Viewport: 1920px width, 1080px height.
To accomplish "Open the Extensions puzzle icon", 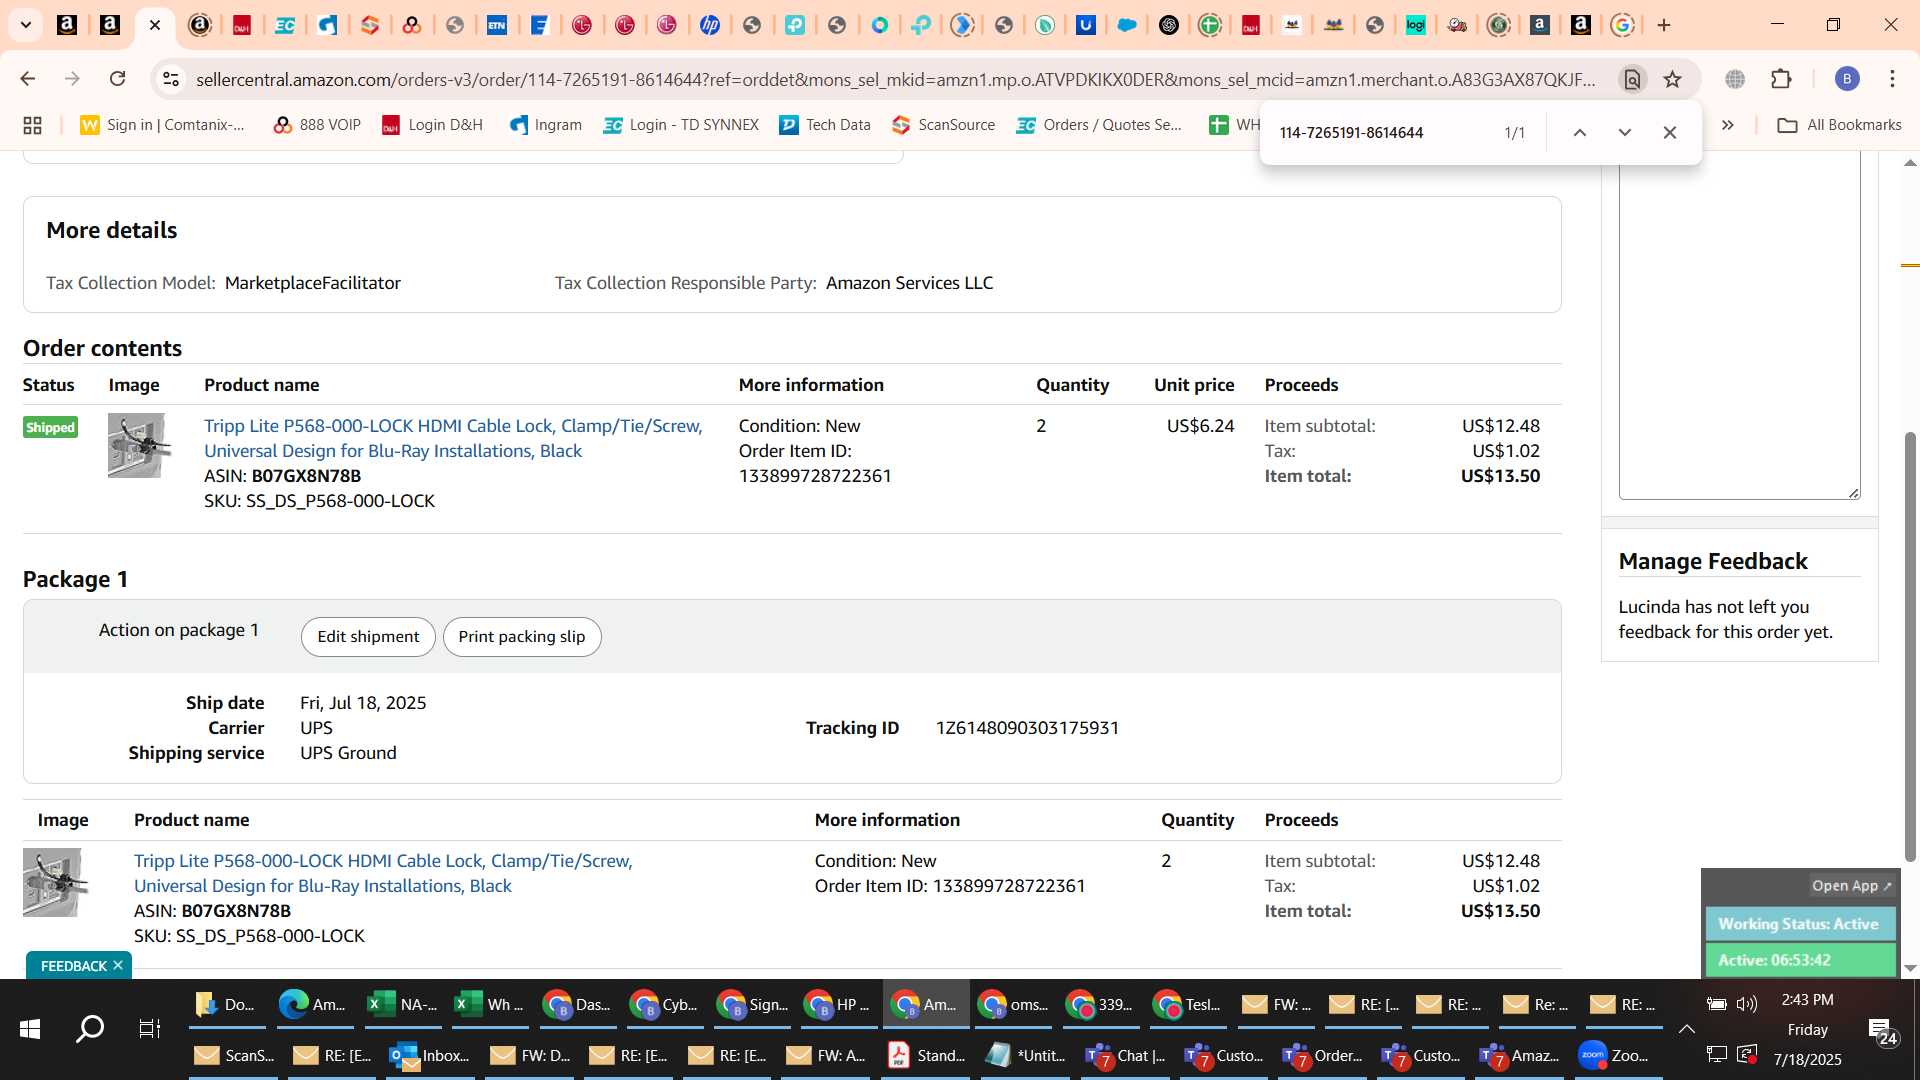I will pyautogui.click(x=1781, y=79).
